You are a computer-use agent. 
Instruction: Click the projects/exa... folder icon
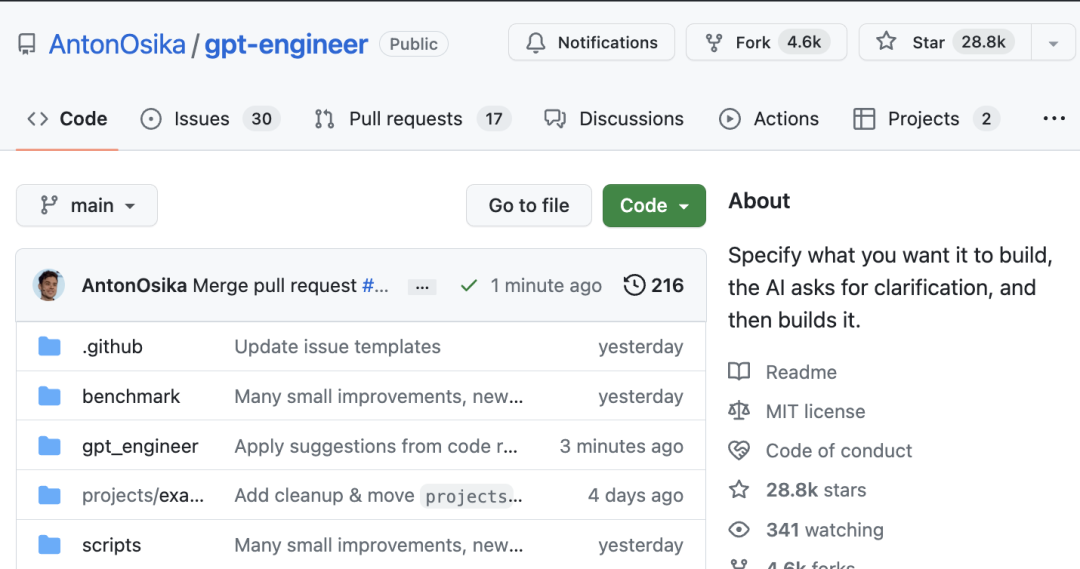coord(50,495)
